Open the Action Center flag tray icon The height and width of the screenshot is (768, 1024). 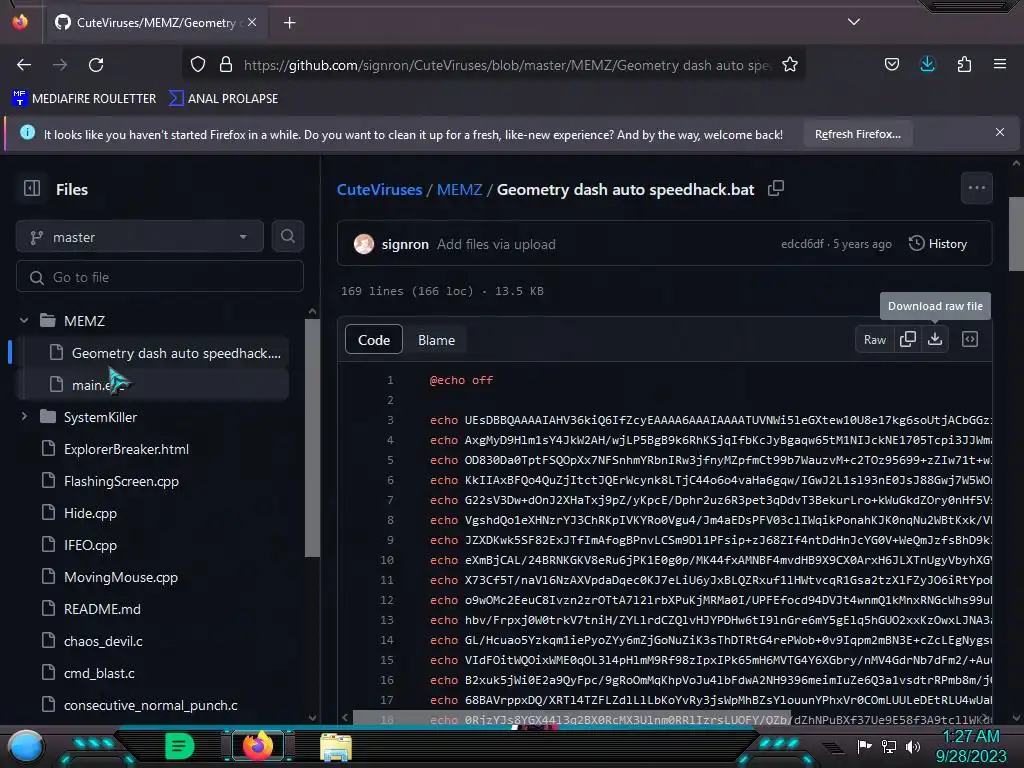864,746
